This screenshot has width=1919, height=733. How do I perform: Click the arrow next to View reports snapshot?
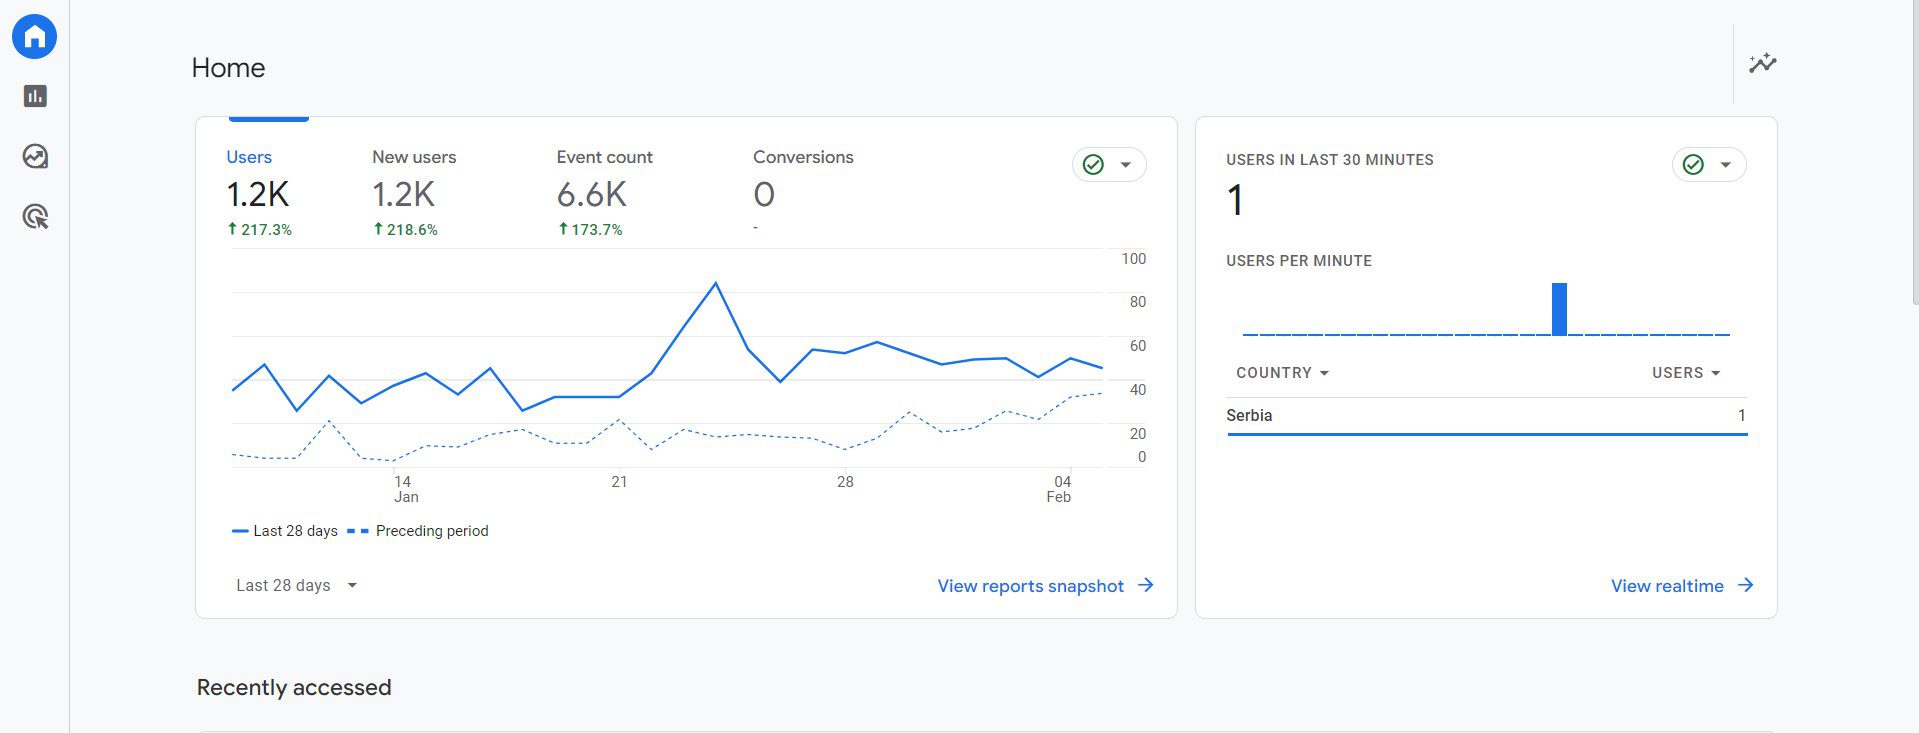[1146, 585]
